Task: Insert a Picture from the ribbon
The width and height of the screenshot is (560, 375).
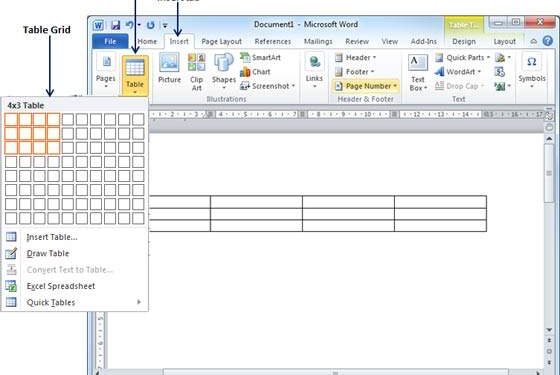Action: [x=169, y=68]
